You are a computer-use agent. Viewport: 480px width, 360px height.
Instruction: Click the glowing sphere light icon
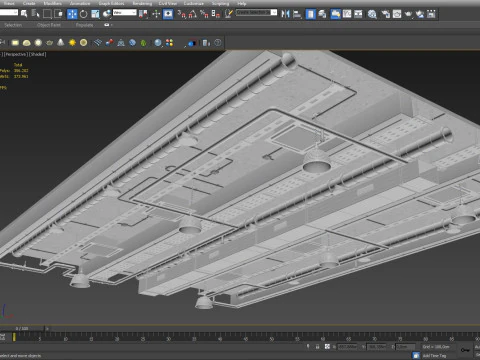[38, 43]
